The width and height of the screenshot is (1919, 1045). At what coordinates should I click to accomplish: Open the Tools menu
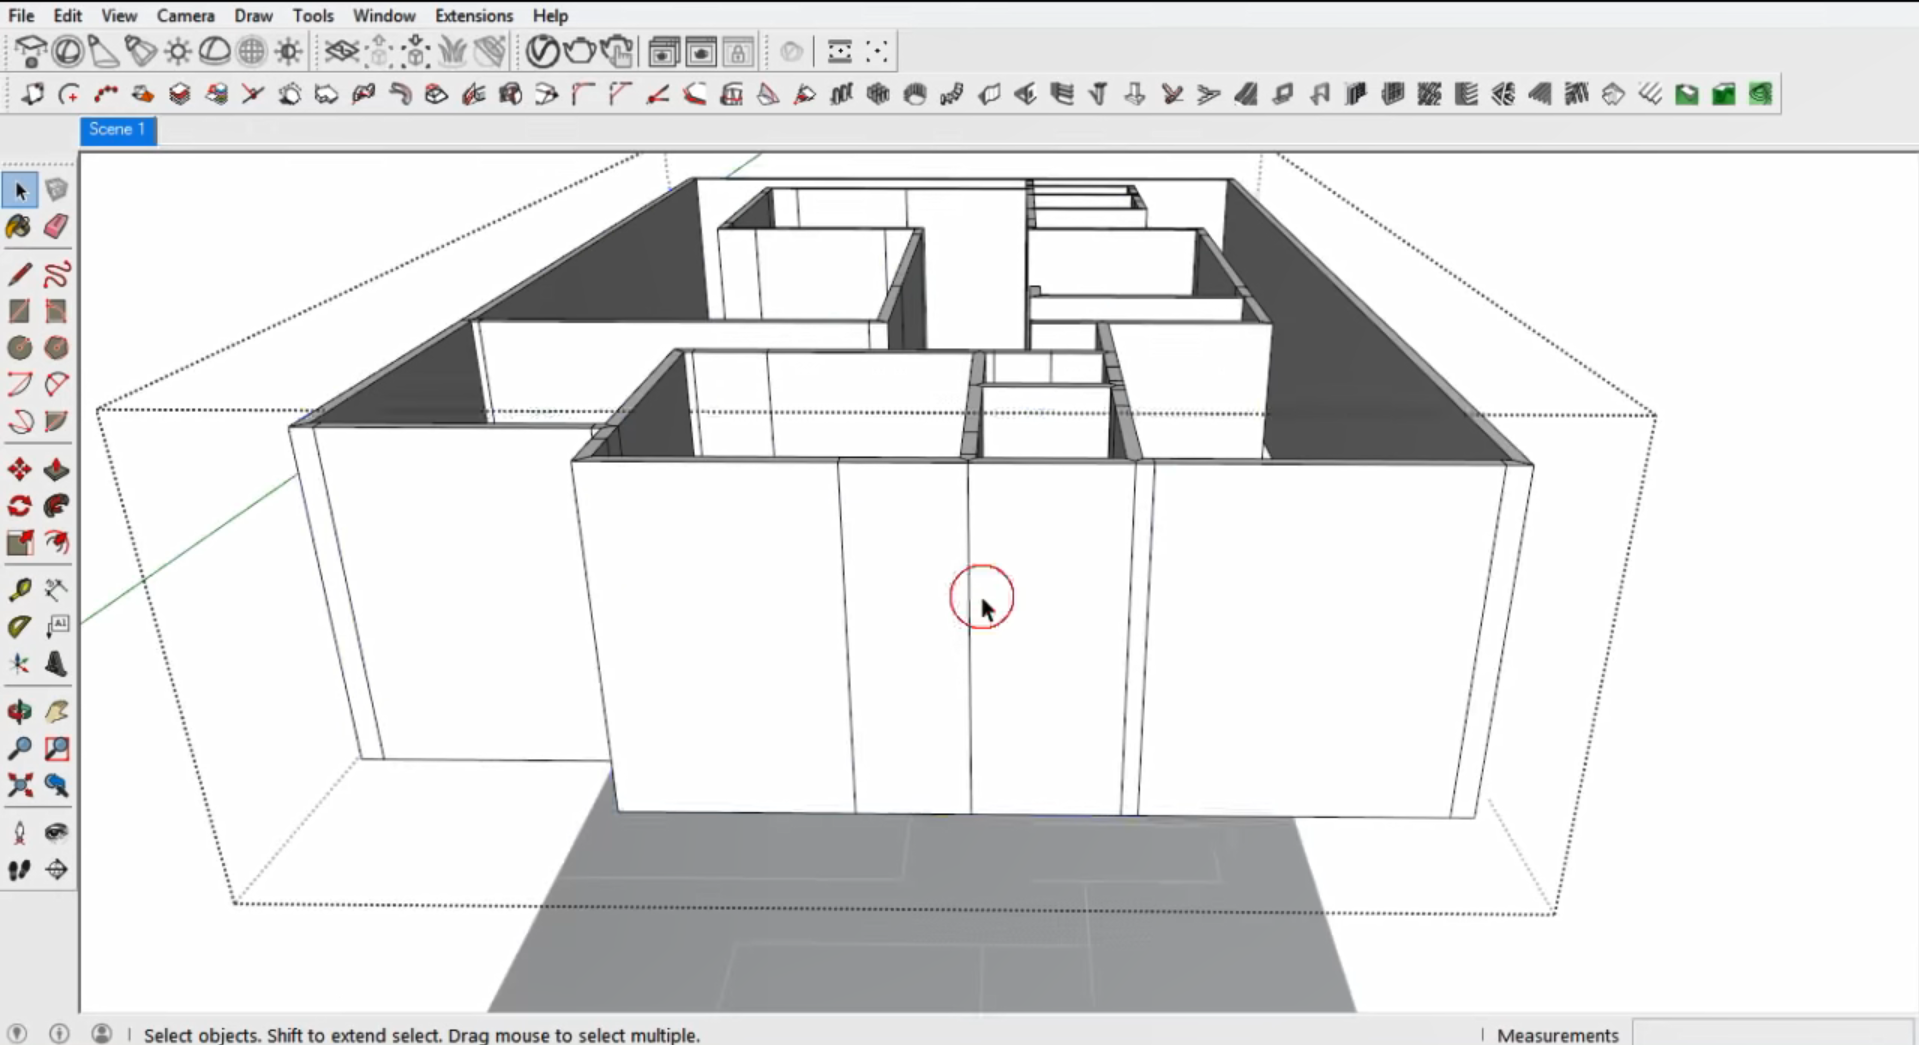[313, 16]
